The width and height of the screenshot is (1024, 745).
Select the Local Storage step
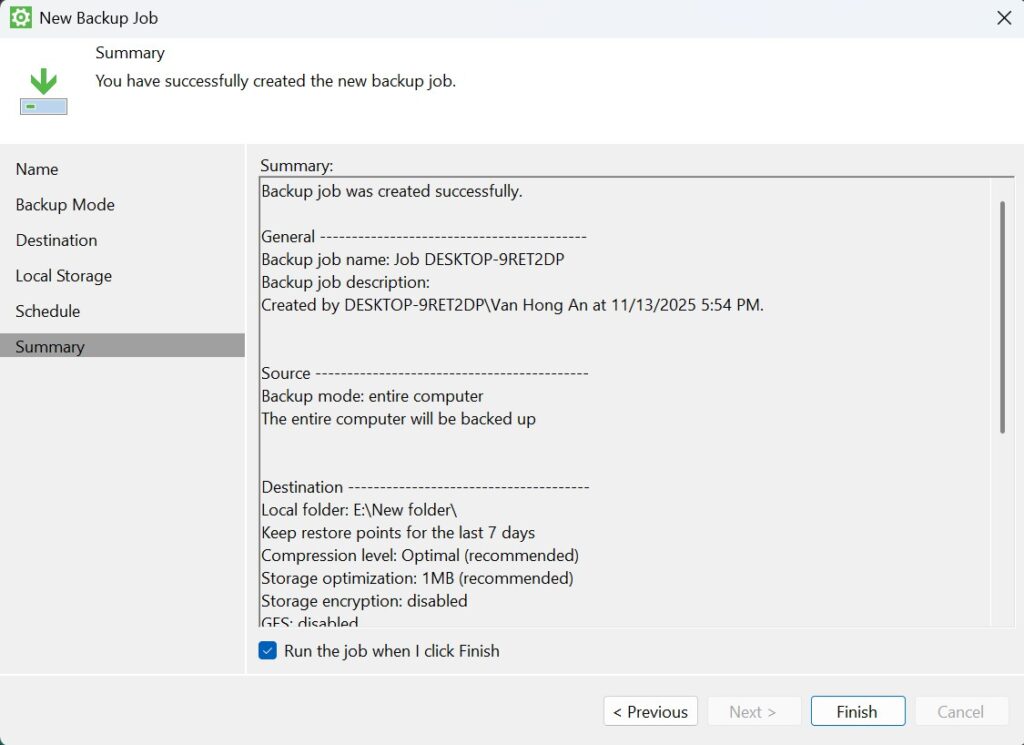click(63, 276)
